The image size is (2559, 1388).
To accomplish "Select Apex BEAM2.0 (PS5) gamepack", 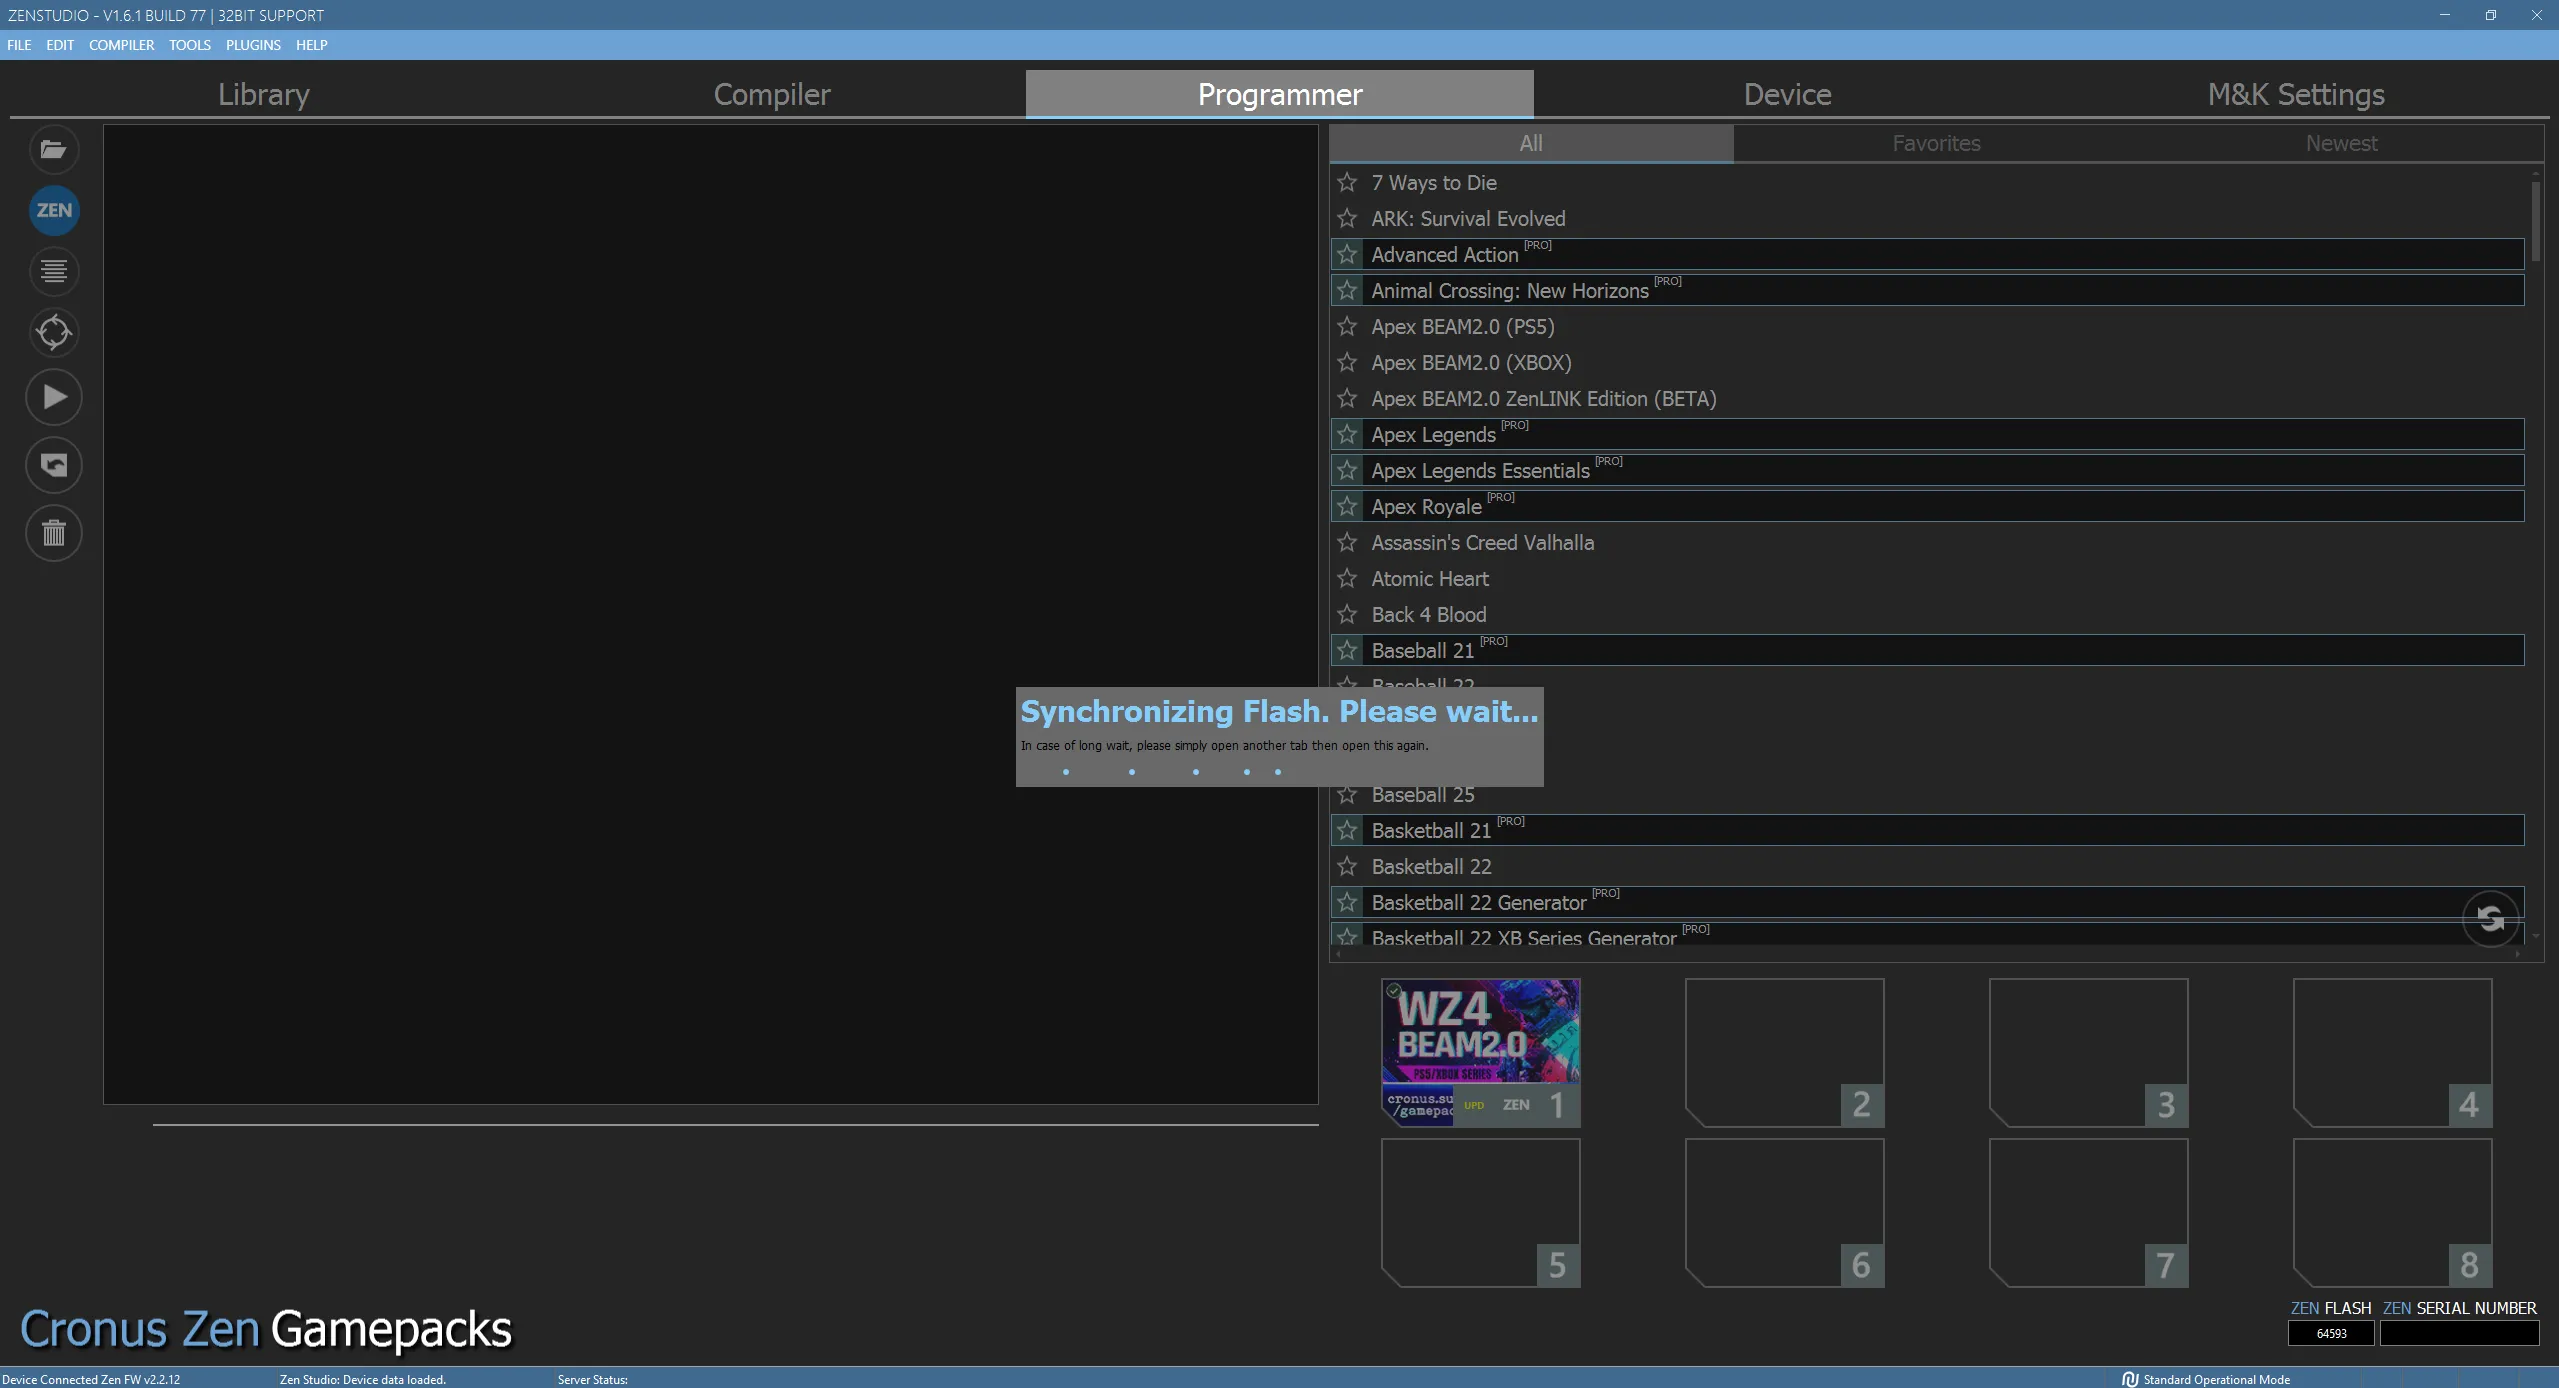I will [x=1462, y=327].
